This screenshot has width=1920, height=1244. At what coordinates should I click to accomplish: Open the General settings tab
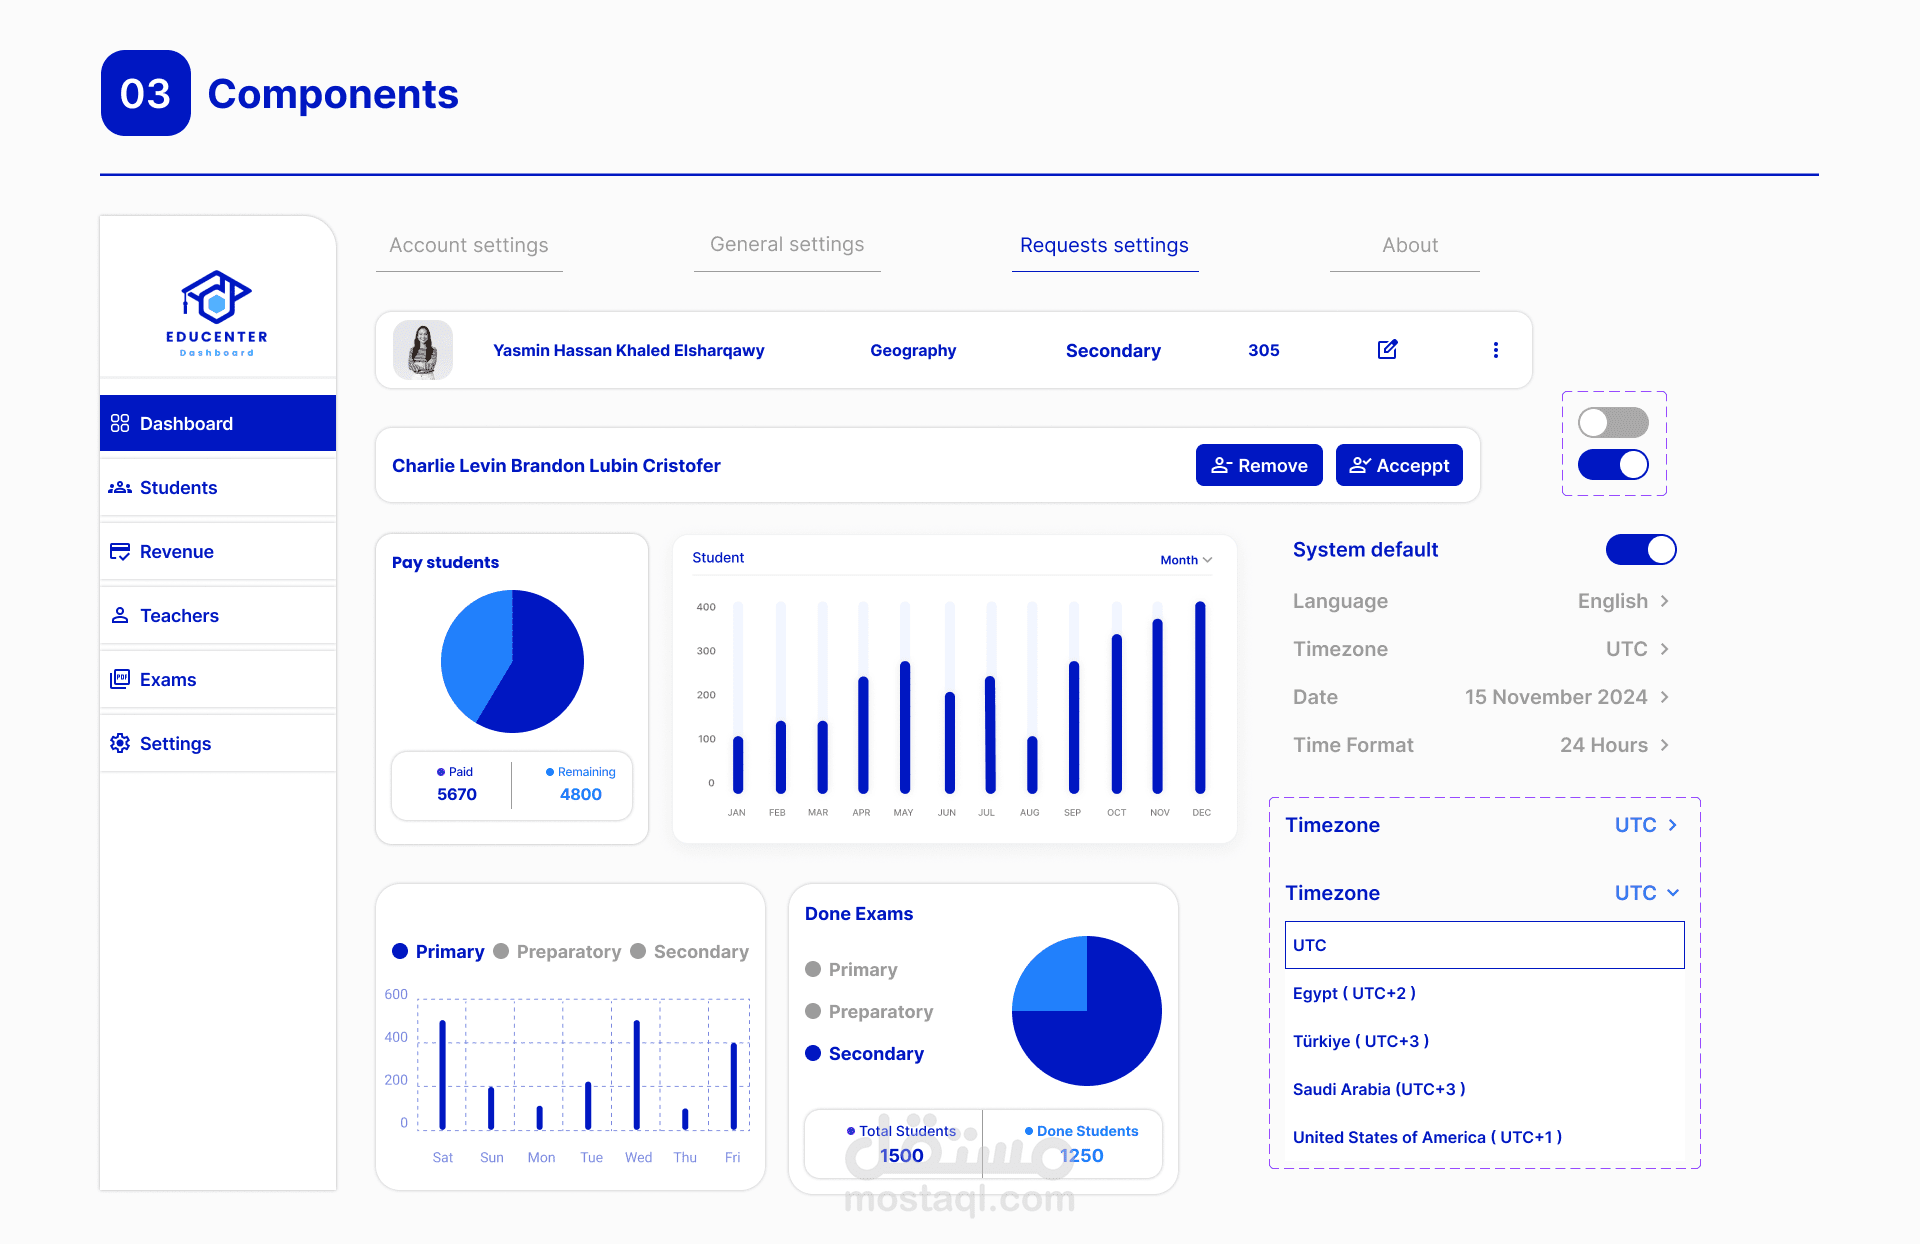787,245
